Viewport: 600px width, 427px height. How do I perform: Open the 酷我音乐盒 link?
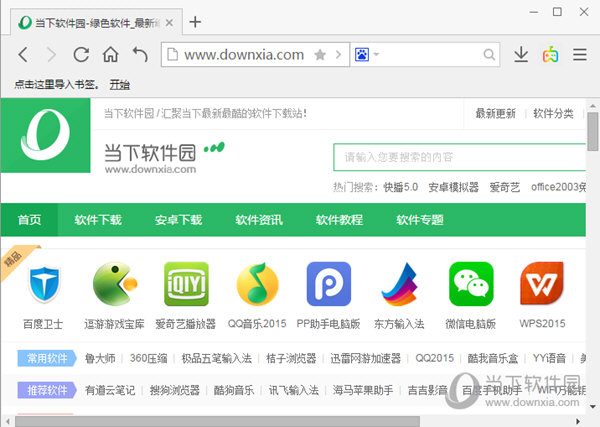[x=493, y=359]
